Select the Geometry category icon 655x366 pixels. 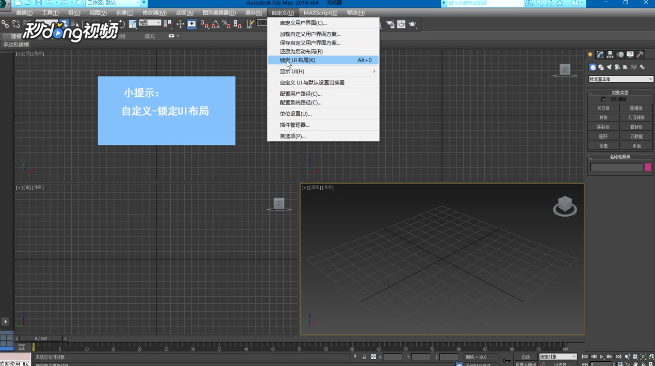point(592,67)
